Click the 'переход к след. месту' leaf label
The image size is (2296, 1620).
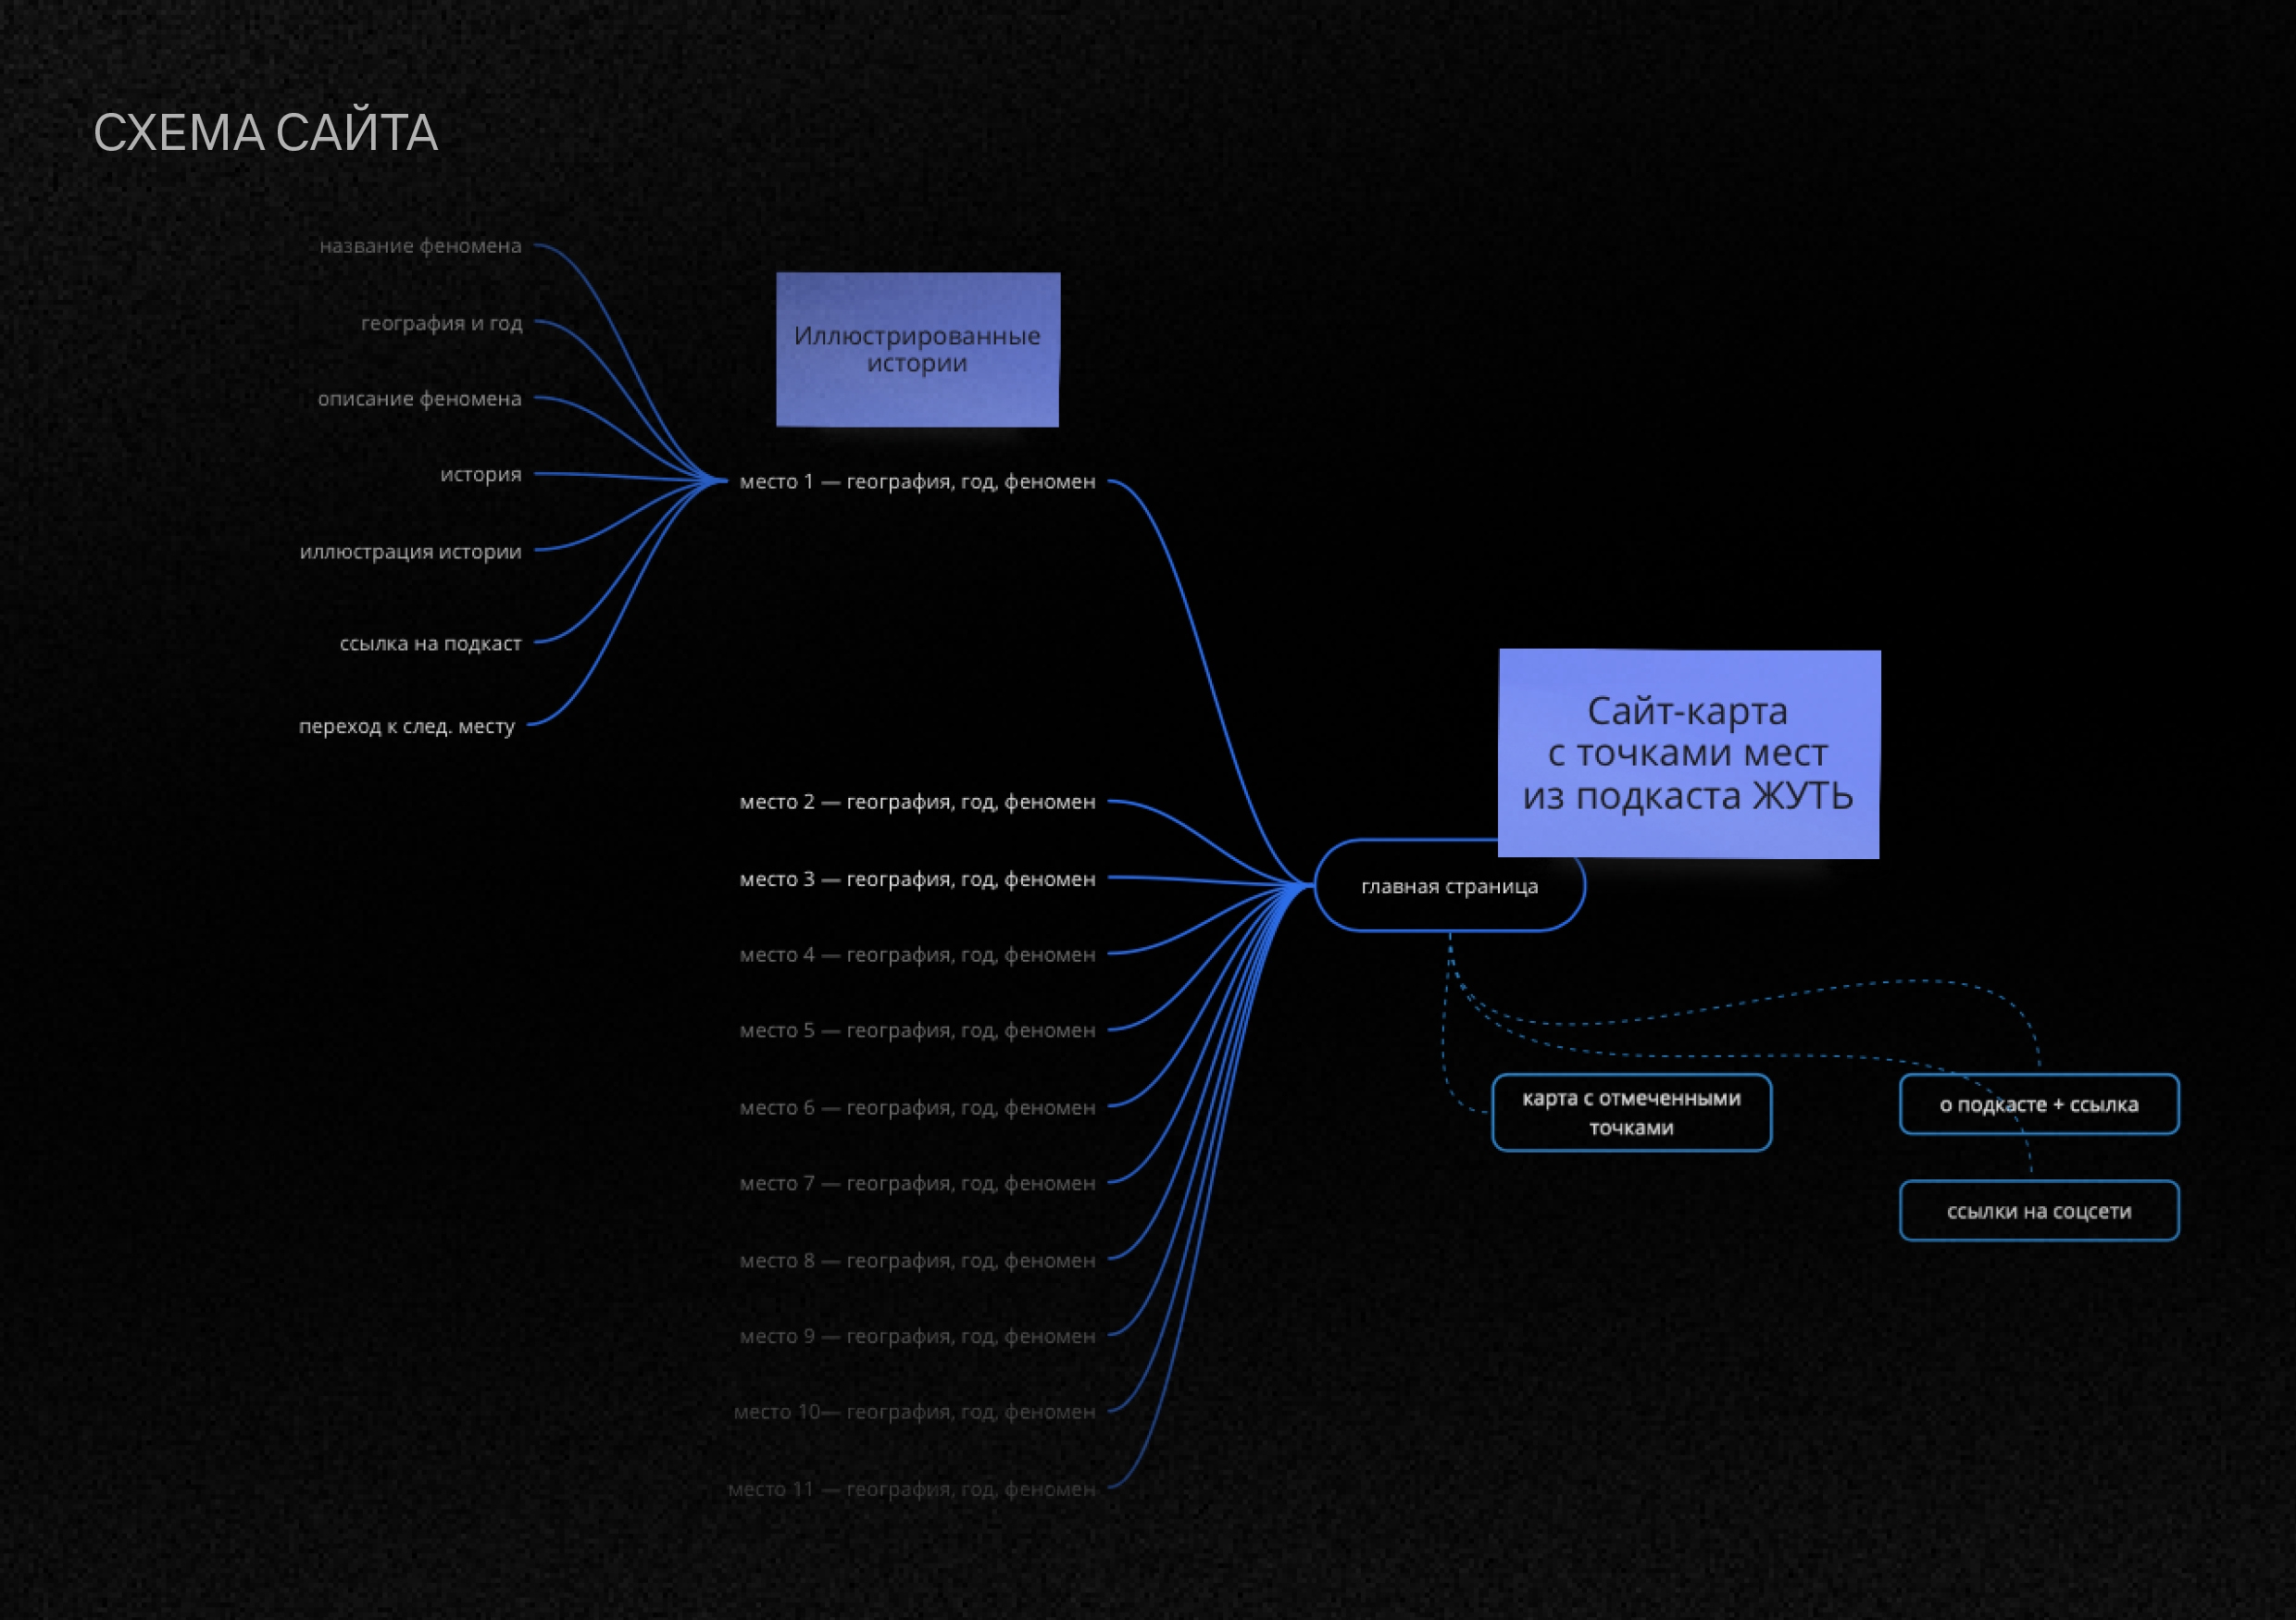point(406,726)
